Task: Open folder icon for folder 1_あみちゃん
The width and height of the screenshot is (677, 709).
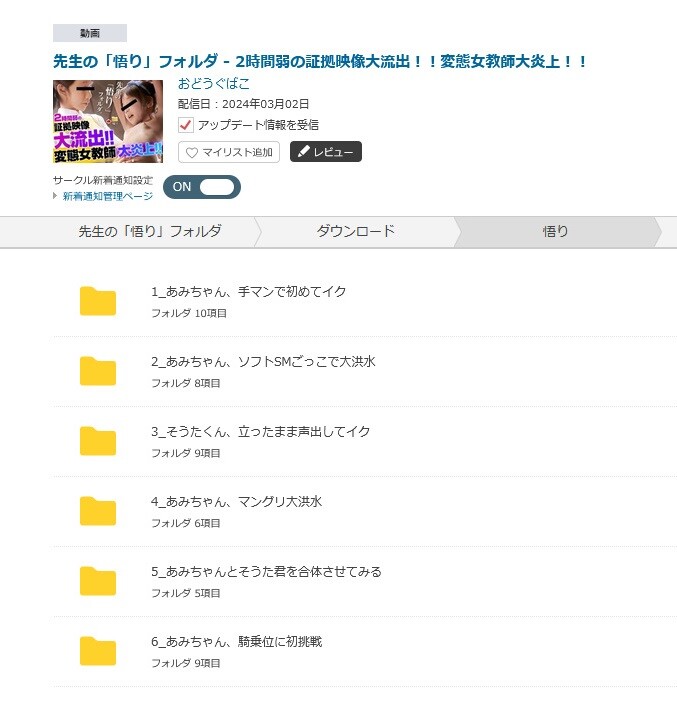Action: tap(98, 301)
